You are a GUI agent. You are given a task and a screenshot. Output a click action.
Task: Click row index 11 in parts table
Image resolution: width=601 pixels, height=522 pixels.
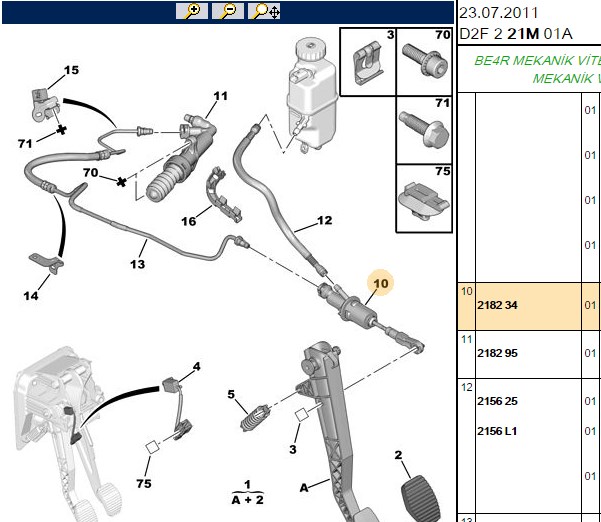pos(466,340)
